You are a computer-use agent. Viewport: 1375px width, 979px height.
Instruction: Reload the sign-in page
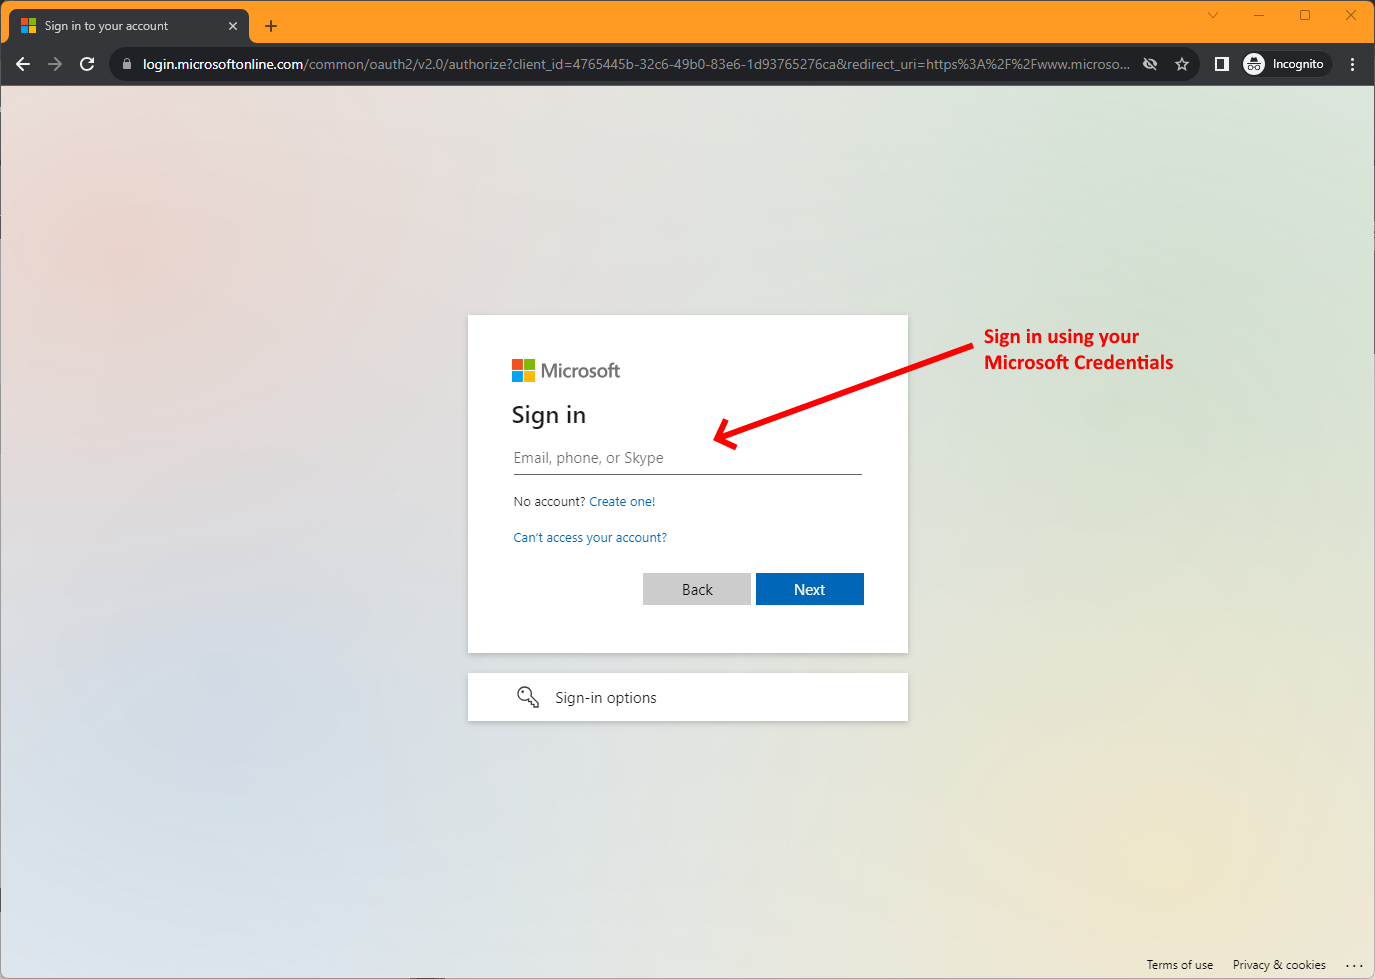pos(87,64)
